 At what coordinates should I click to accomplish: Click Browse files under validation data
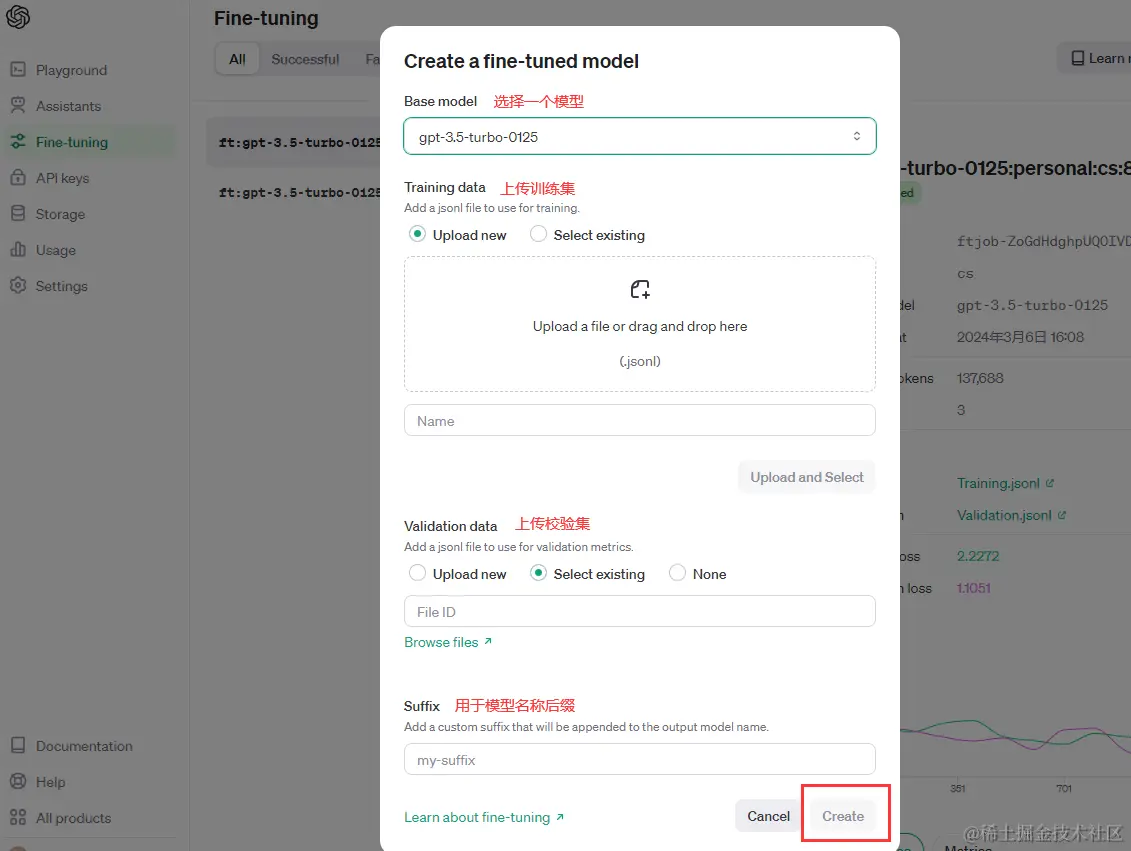pyautogui.click(x=440, y=641)
